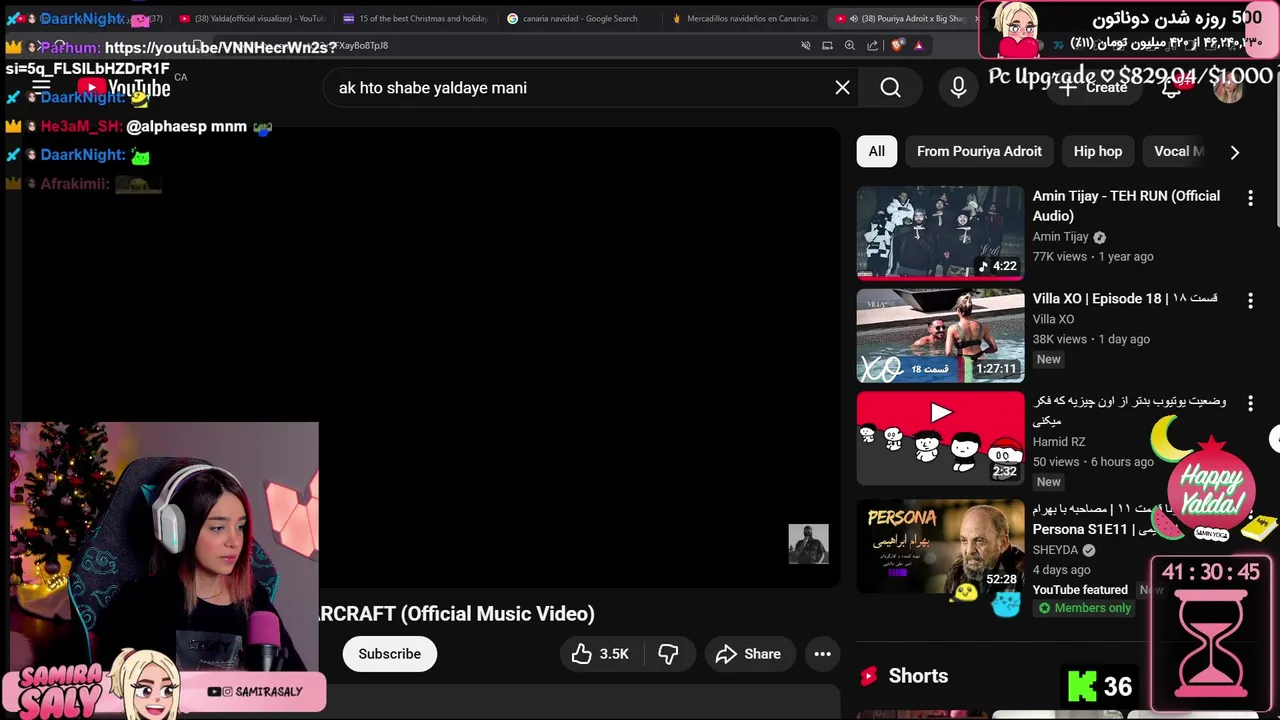Open the Create upload menu

[1093, 88]
